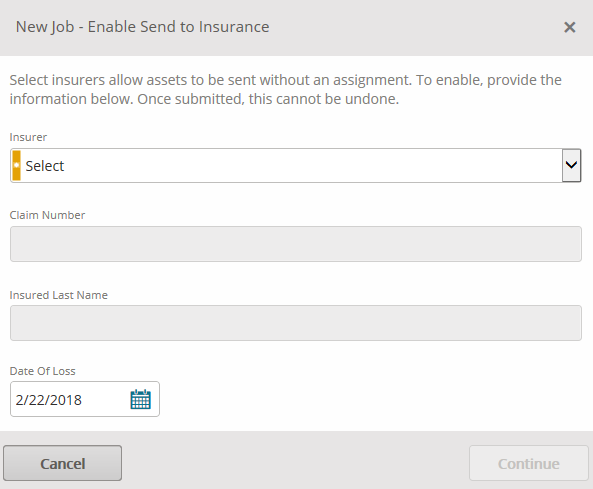Screen dimensions: 593x489
Task: Close the Enable Send to Insurance dialog
Action: 570,27
